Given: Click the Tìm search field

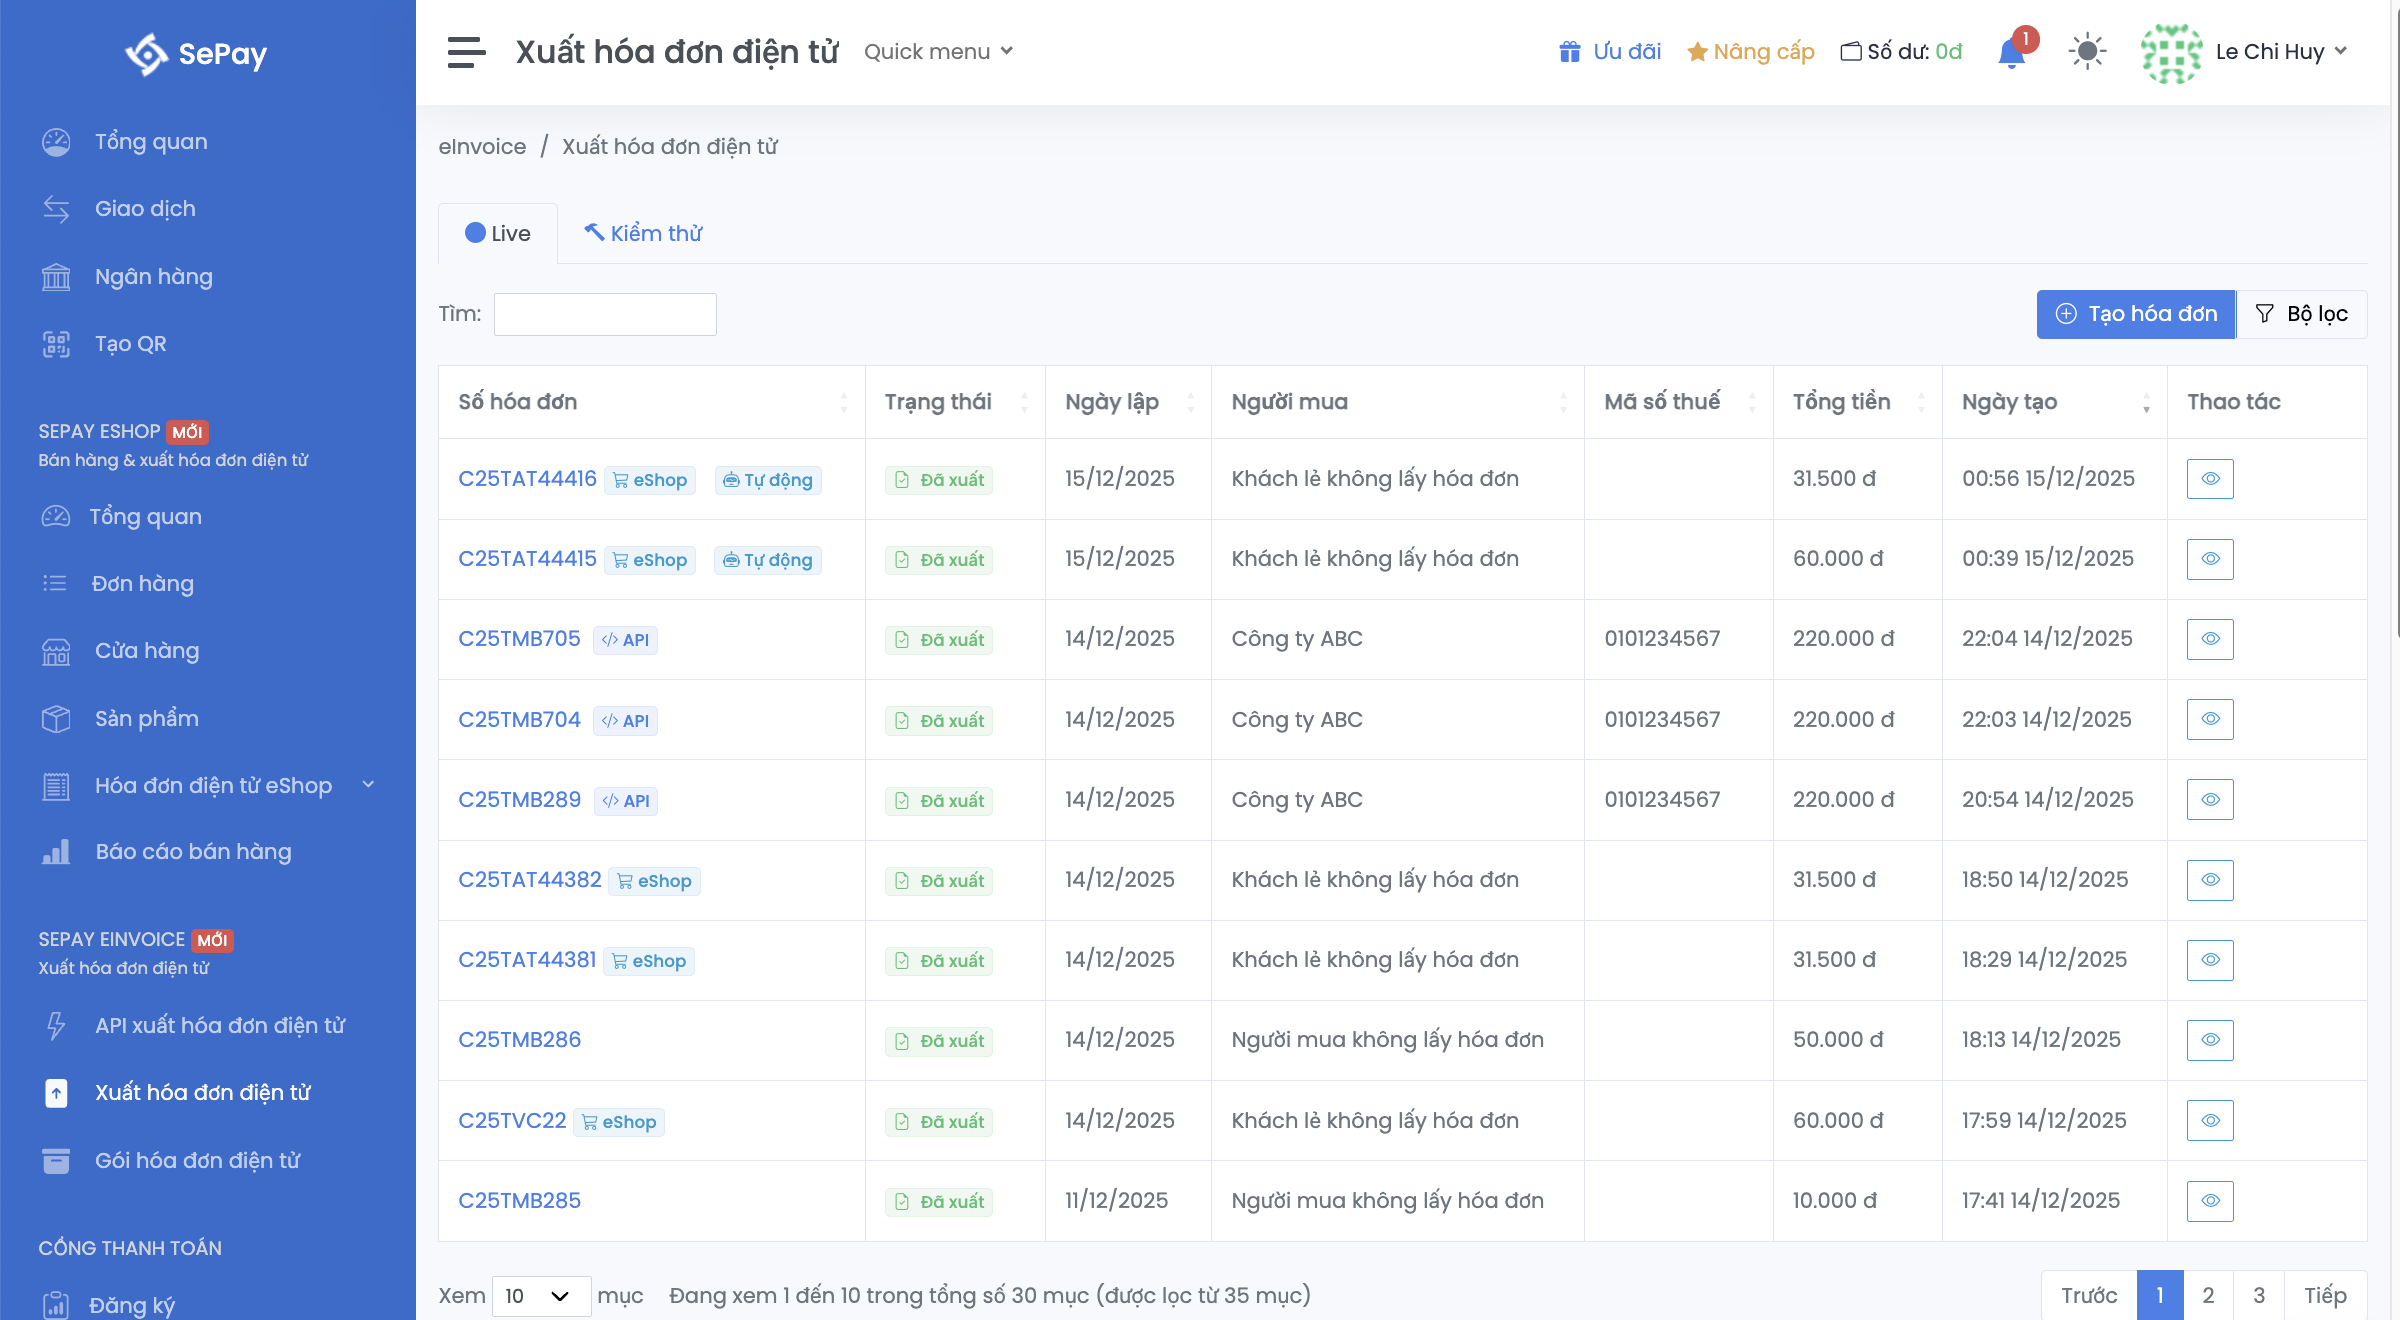Looking at the screenshot, I should [605, 315].
